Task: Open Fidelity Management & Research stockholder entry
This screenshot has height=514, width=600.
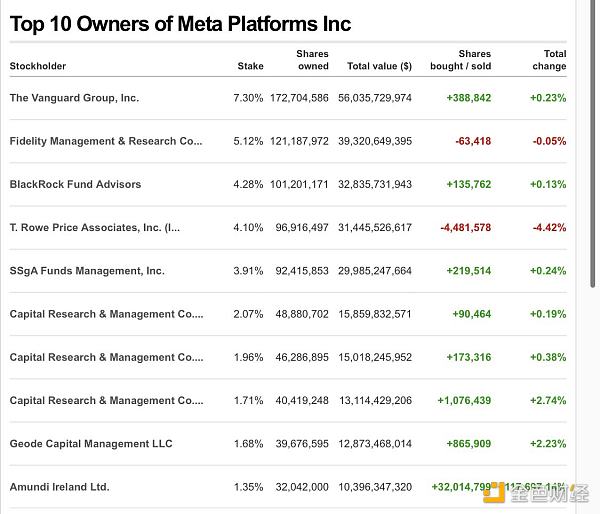Action: pyautogui.click(x=106, y=141)
